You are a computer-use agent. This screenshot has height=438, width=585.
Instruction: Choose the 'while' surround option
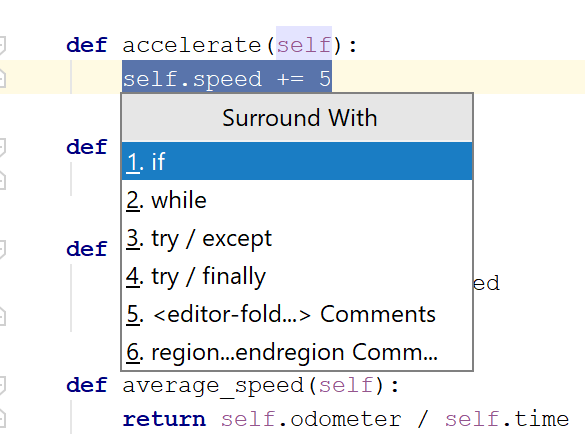pyautogui.click(x=297, y=200)
